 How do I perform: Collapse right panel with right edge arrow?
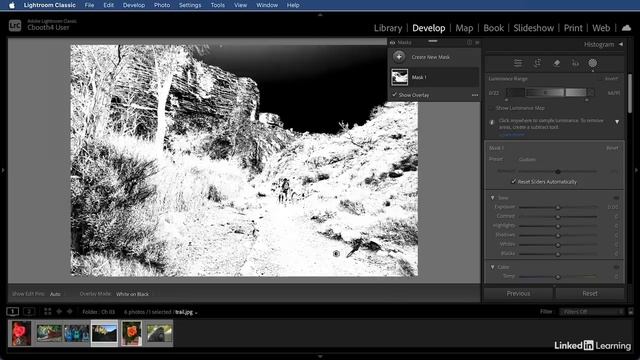(637, 170)
